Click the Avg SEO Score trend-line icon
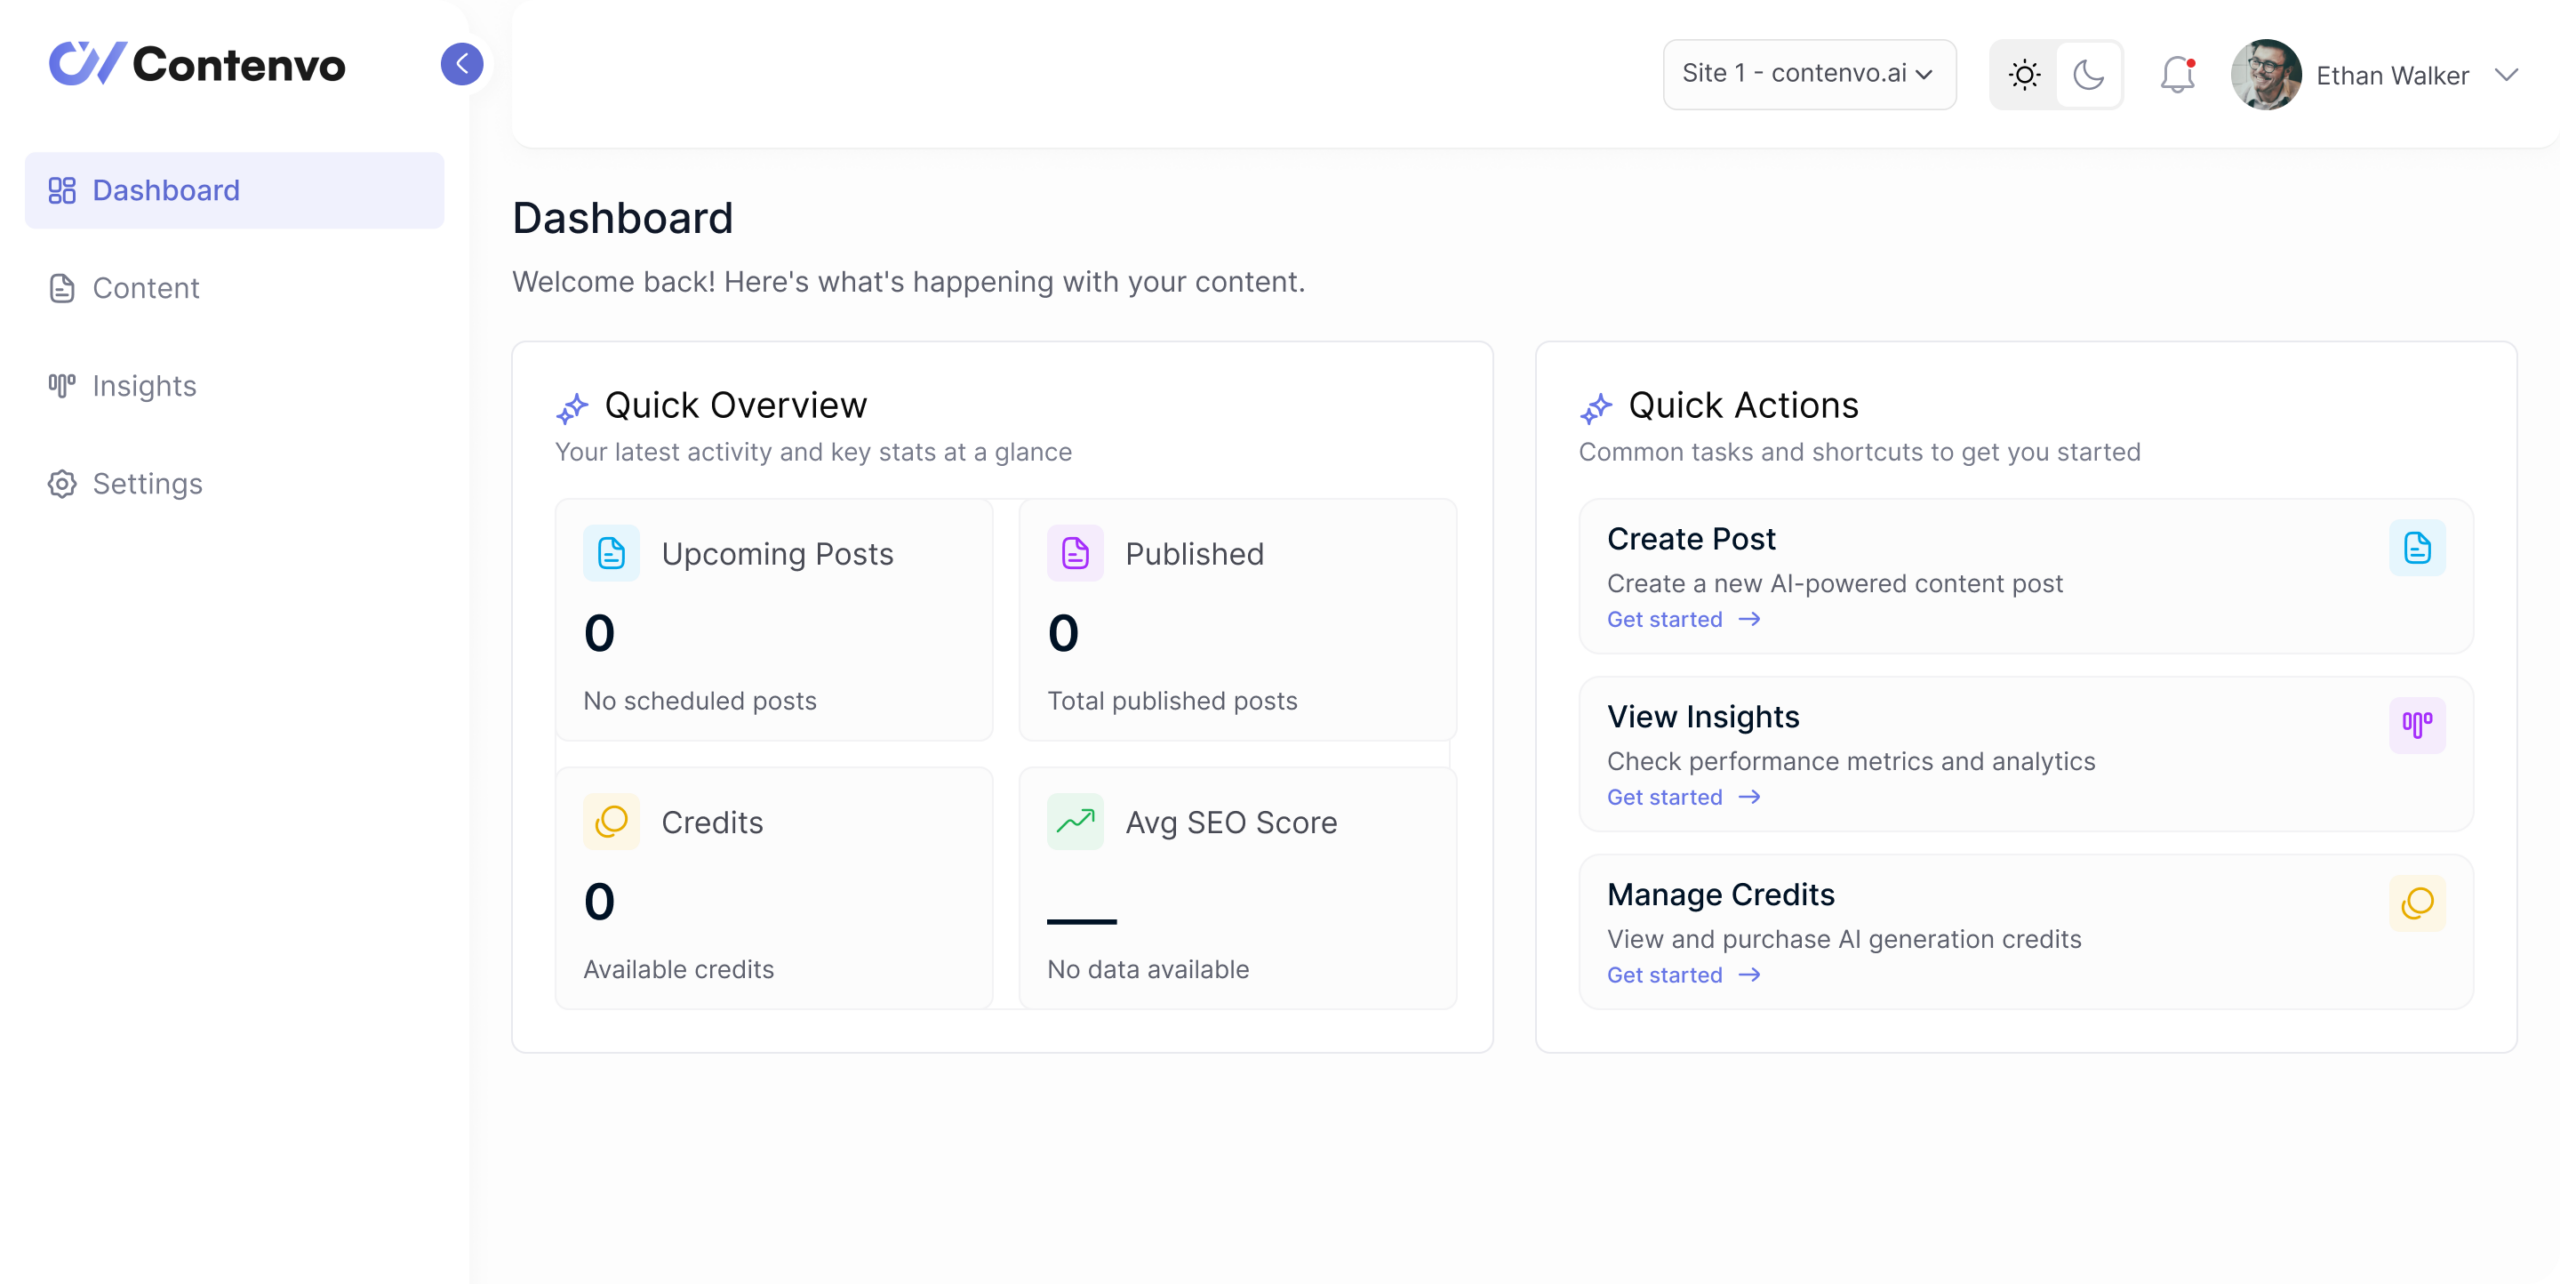The width and height of the screenshot is (2560, 1284). 1075,821
